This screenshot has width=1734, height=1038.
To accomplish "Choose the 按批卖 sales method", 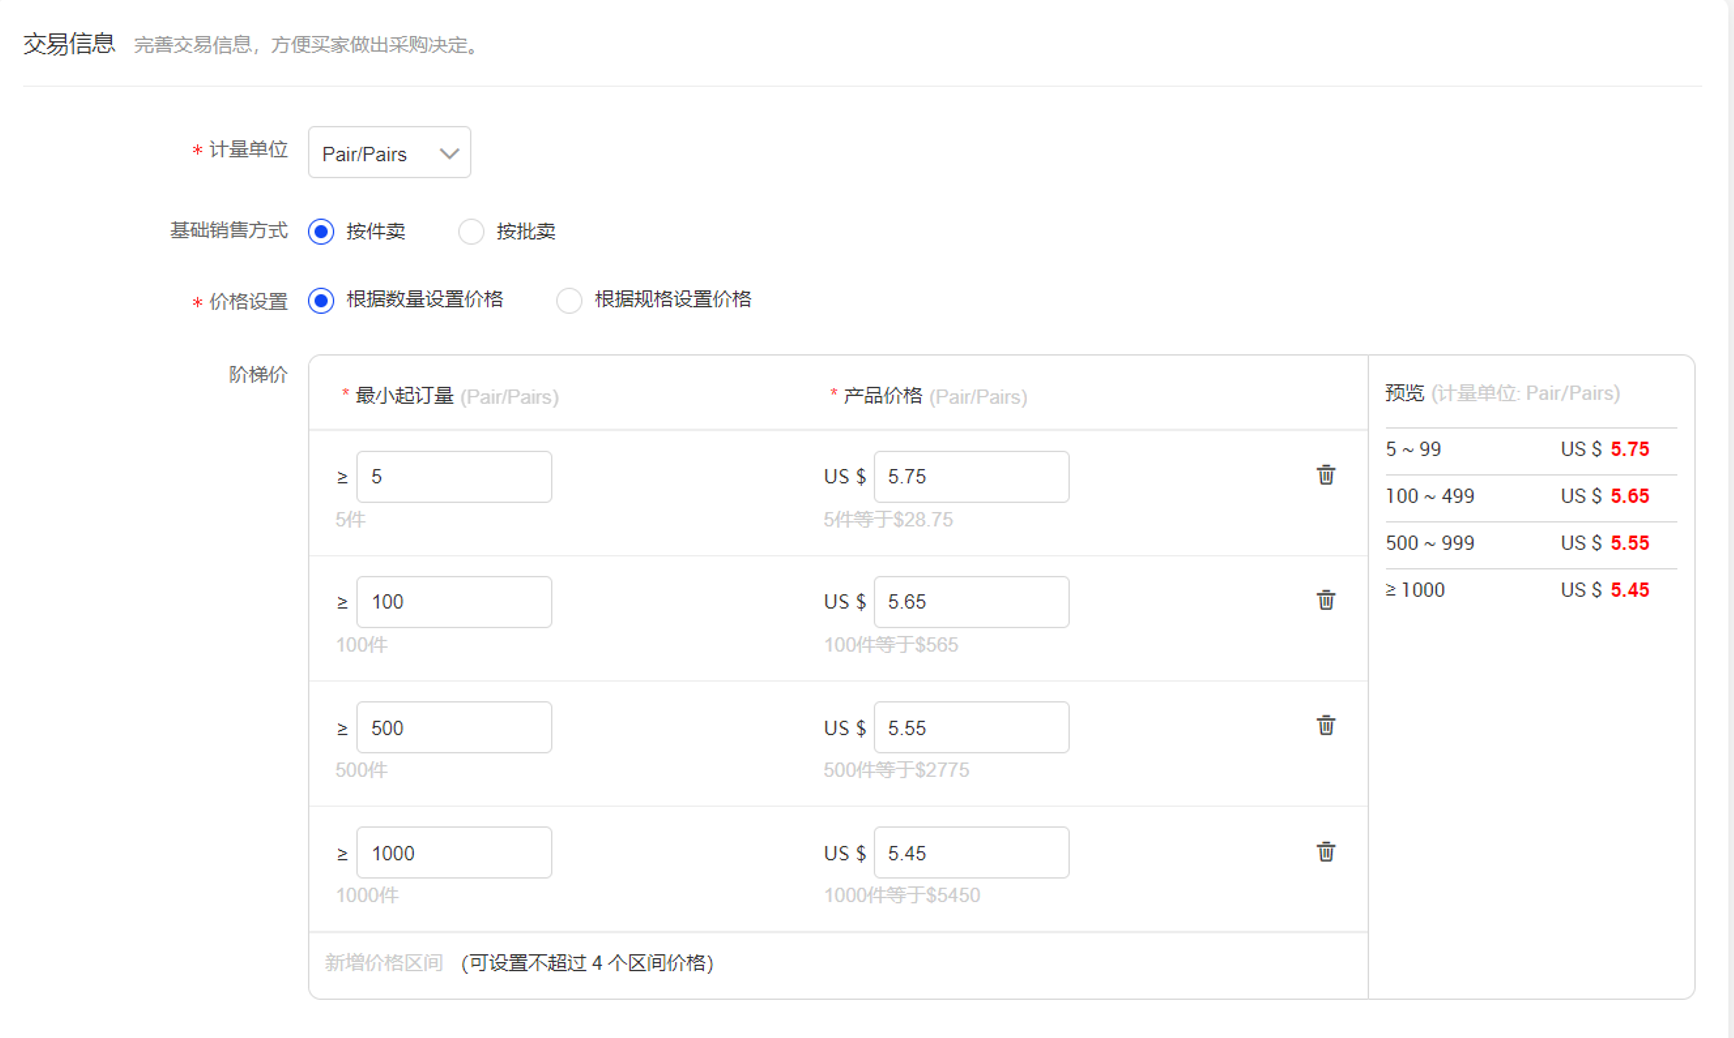I will coord(471,232).
